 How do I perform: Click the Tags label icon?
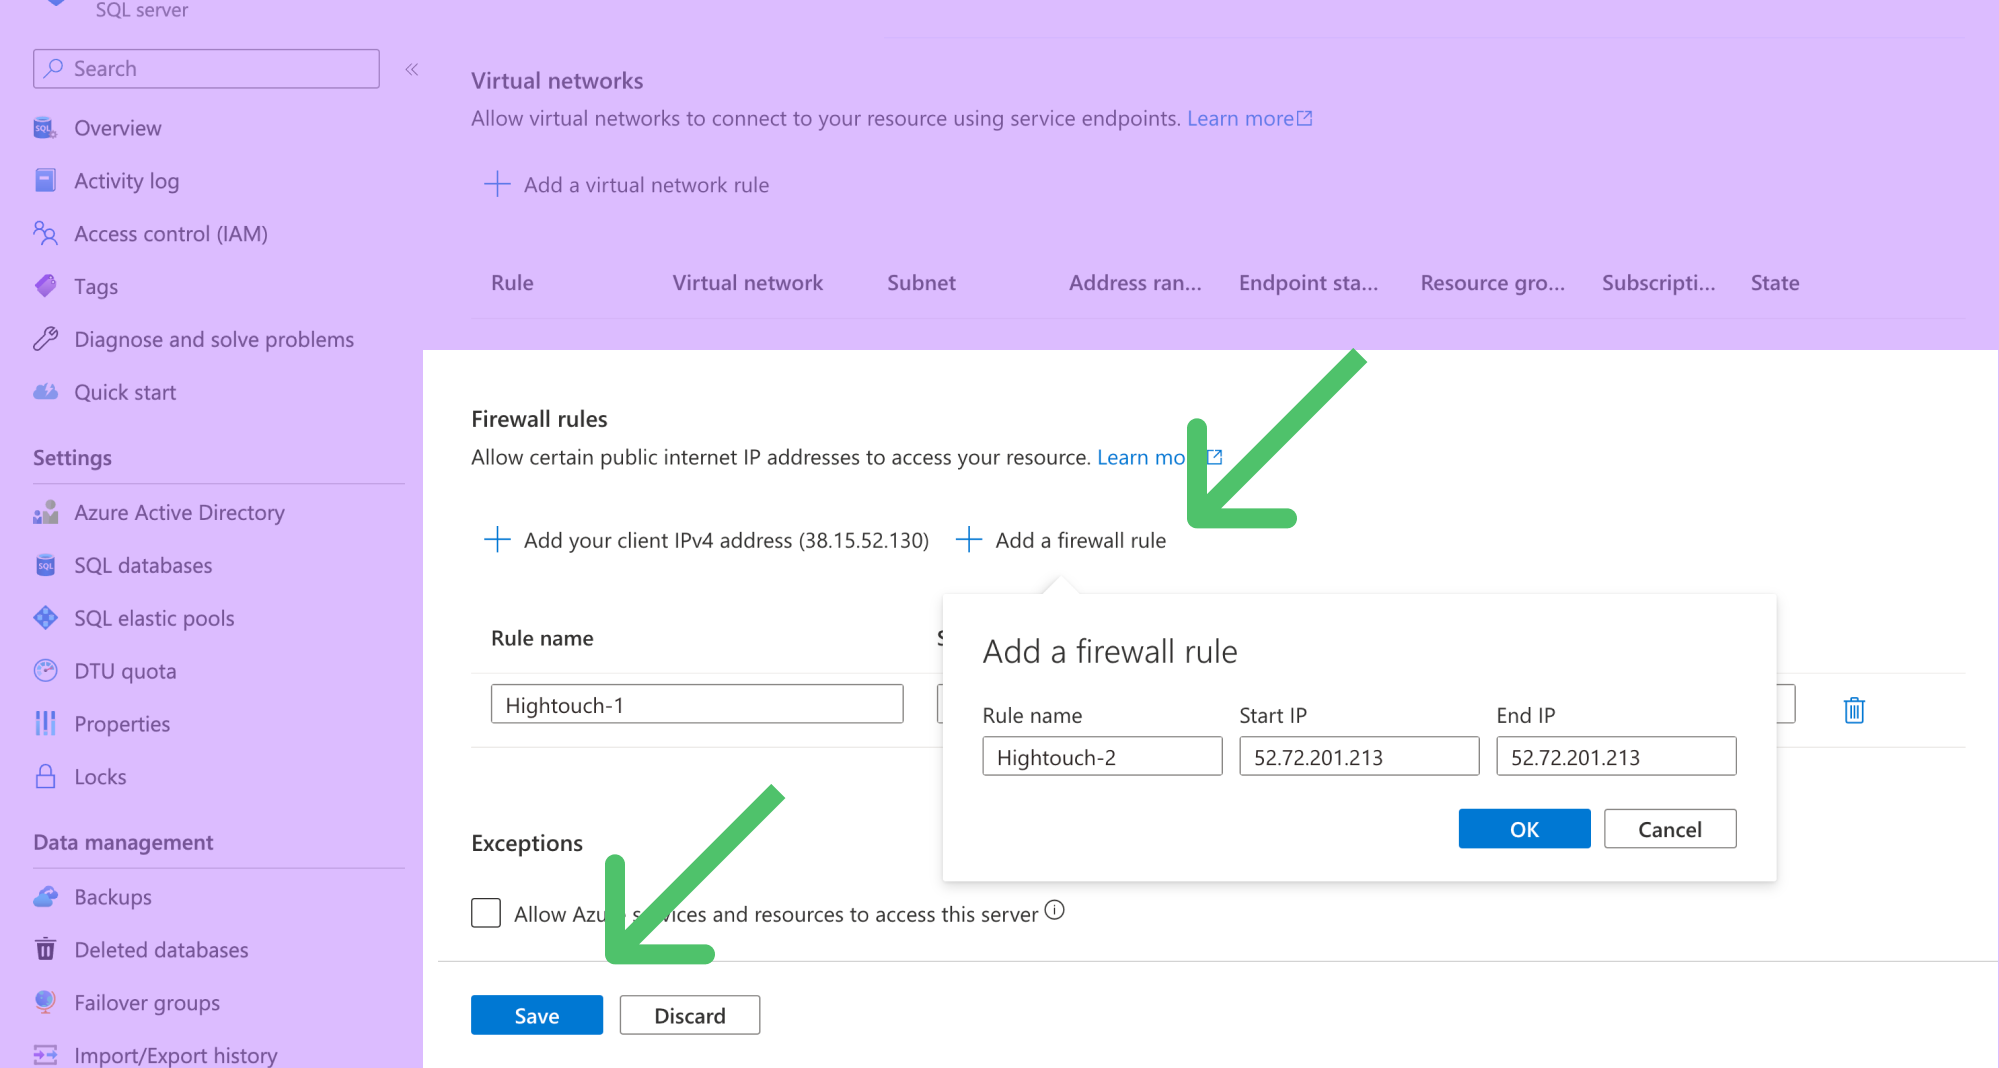(x=45, y=287)
